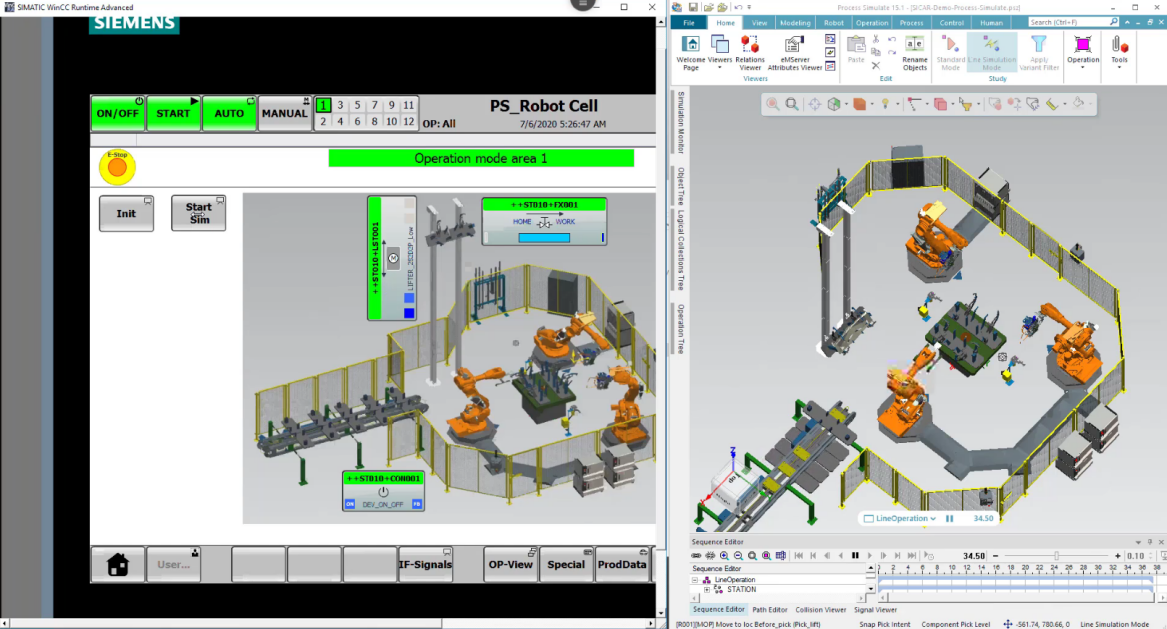Viewport: 1167px width, 629px height.
Task: Open the File menu in Process Simulate
Action: click(x=689, y=22)
